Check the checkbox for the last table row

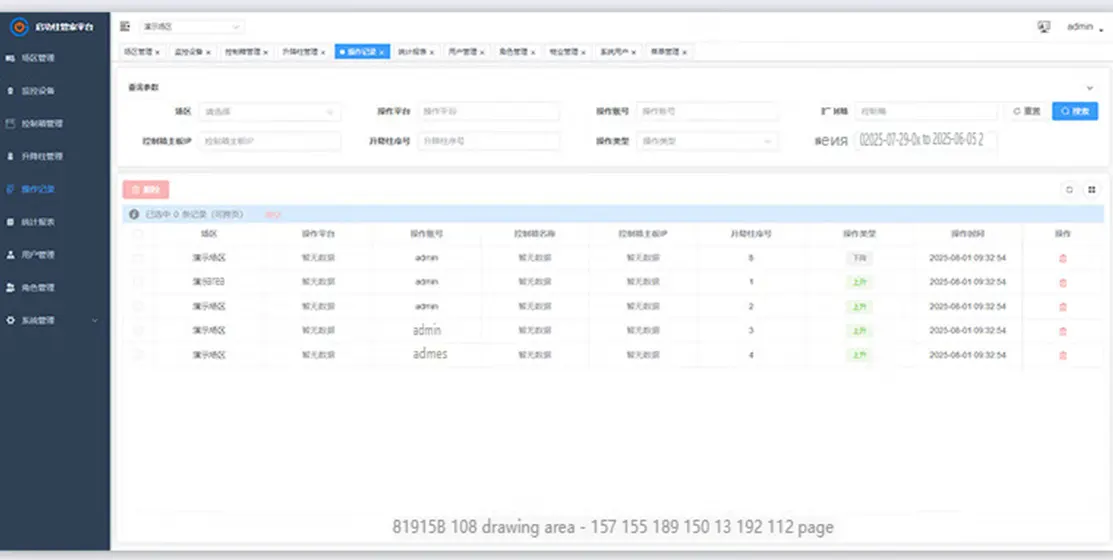[138, 355]
